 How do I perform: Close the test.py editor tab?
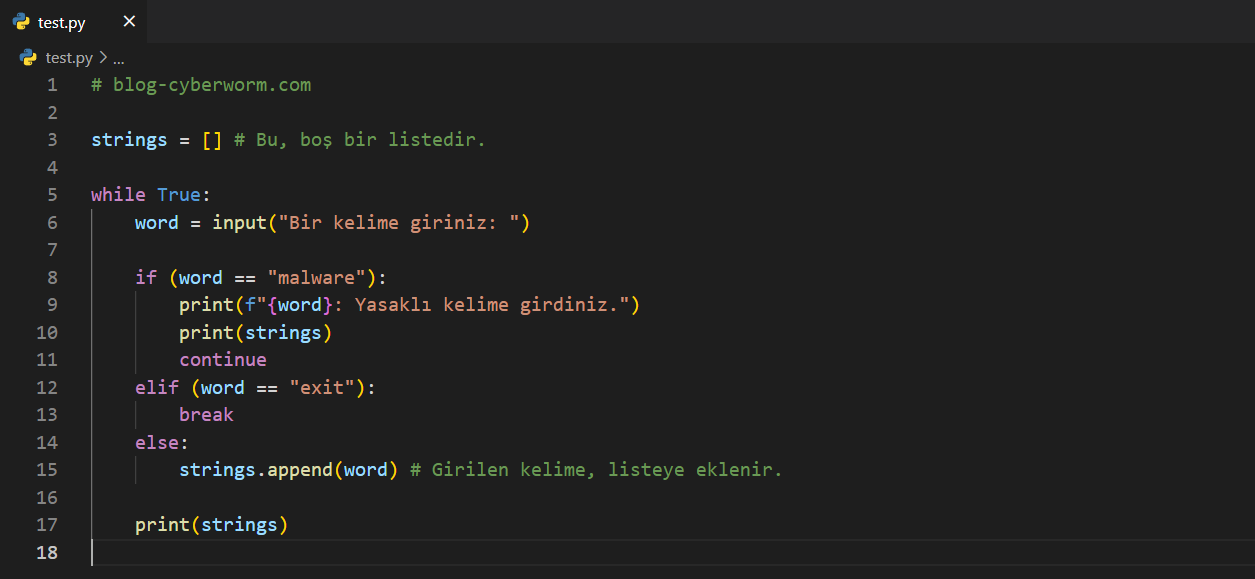point(128,22)
